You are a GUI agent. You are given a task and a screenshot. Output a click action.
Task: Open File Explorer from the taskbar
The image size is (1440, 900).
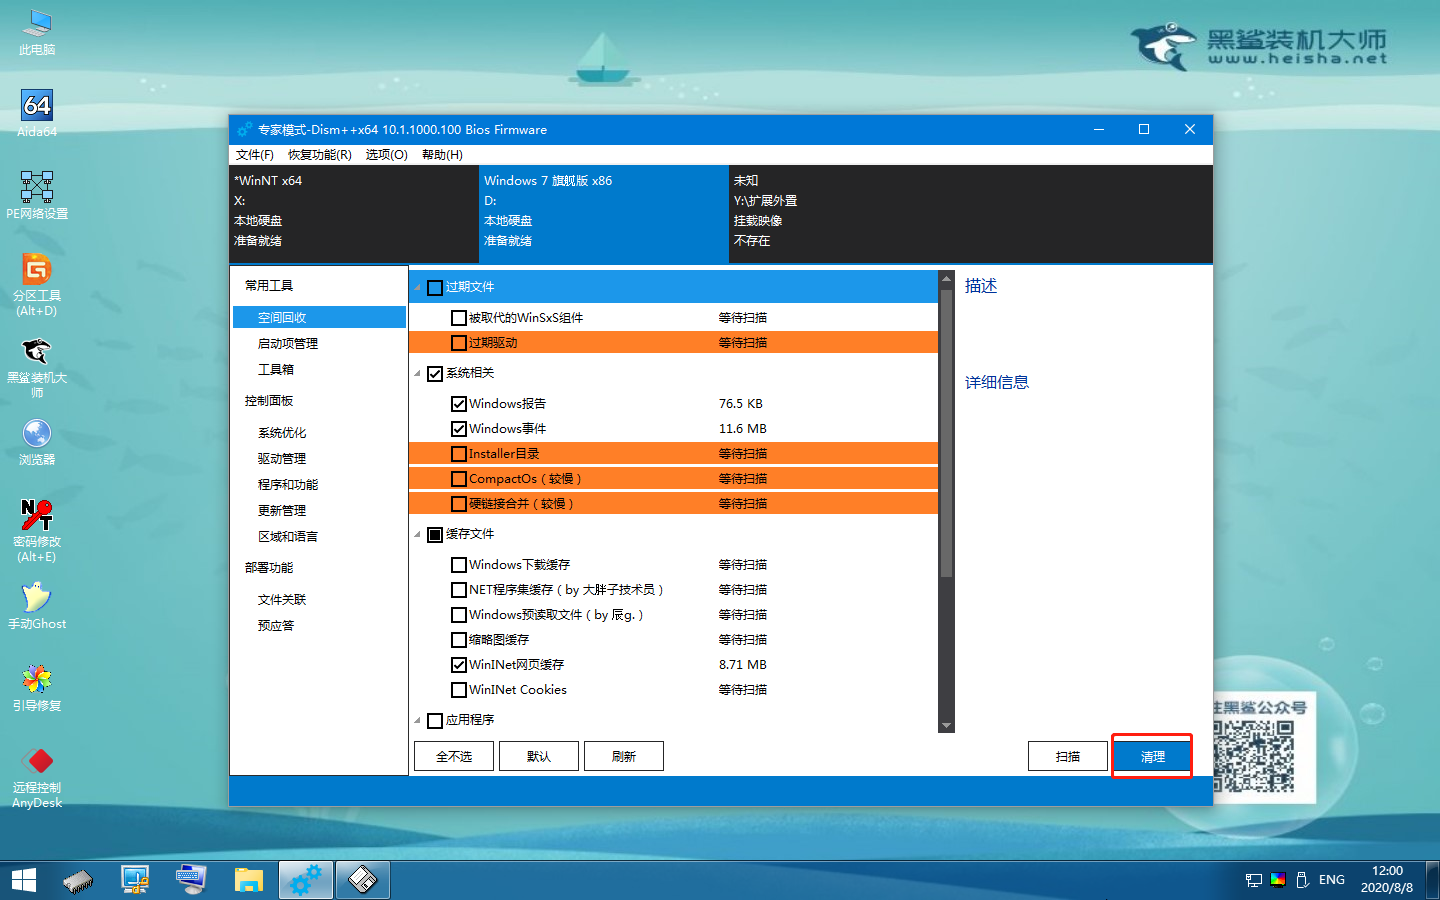(248, 880)
